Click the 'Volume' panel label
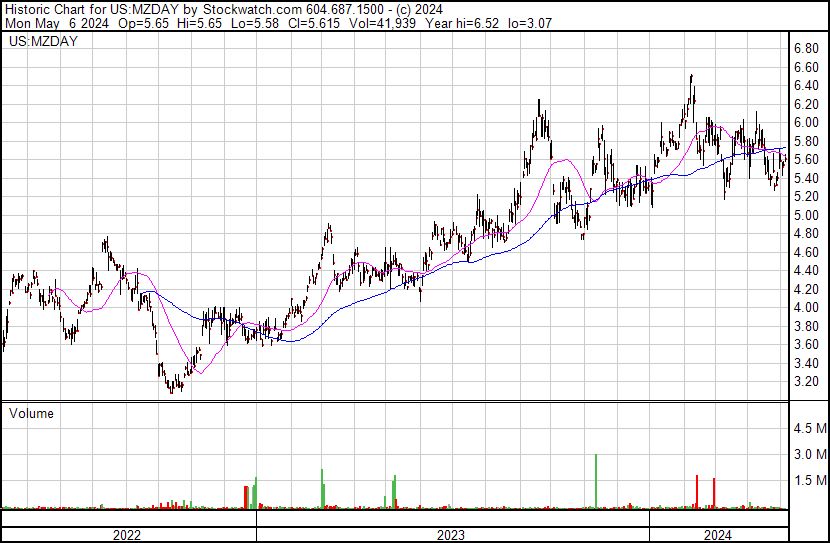830x543 pixels. pos(31,413)
